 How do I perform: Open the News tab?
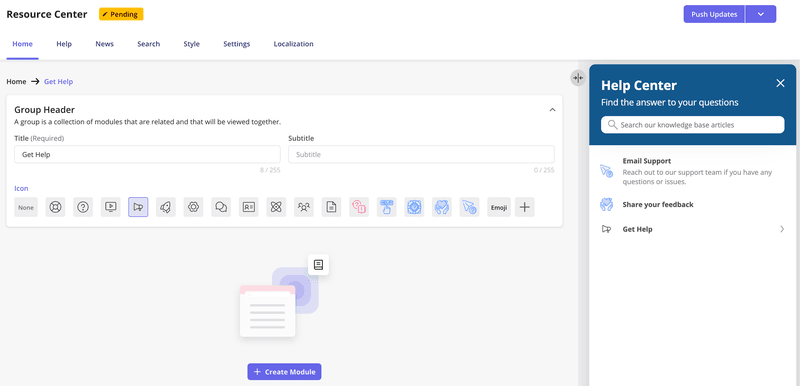coord(105,44)
